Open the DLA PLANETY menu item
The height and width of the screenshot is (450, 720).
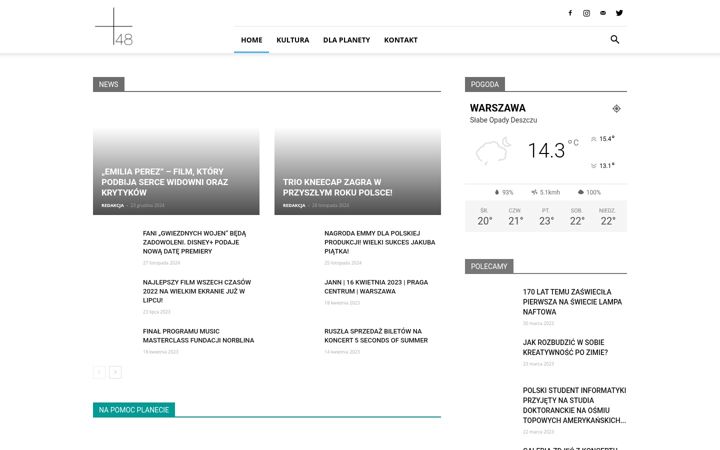346,40
